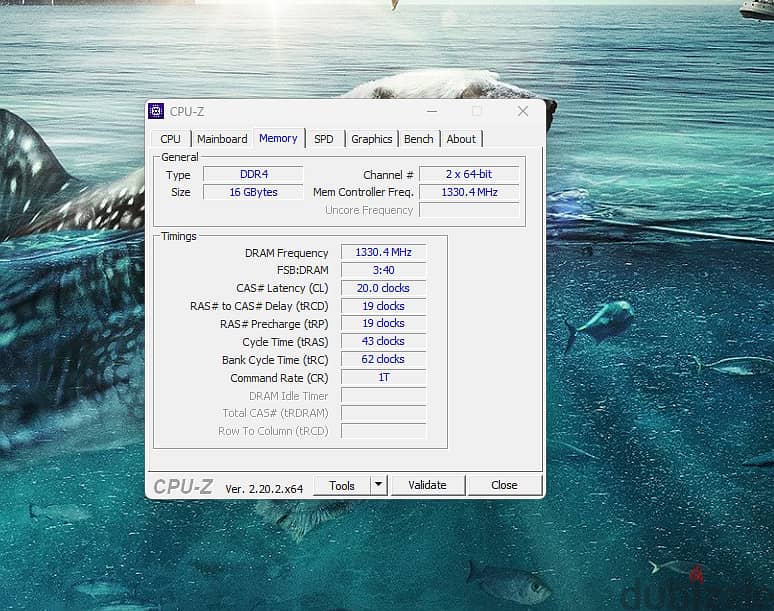The image size is (774, 611).
Task: Go to the About tab
Action: (x=461, y=139)
